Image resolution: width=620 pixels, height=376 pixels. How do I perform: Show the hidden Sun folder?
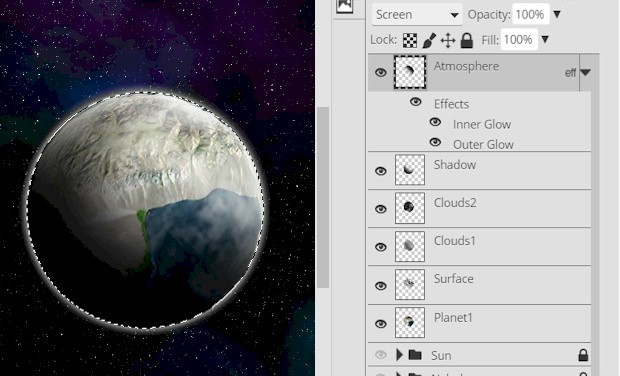point(380,355)
